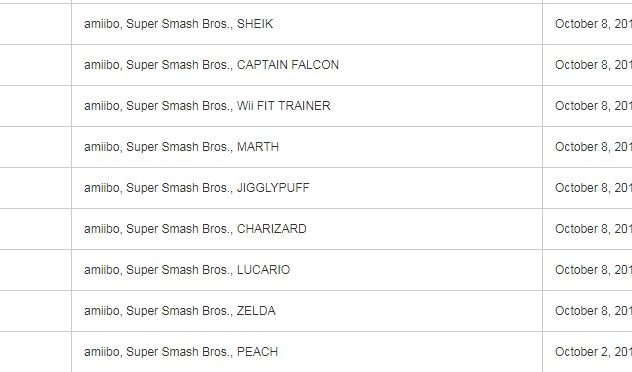This screenshot has width=632, height=372.
Task: Click the date cell beside SHEIK
Action: click(593, 24)
